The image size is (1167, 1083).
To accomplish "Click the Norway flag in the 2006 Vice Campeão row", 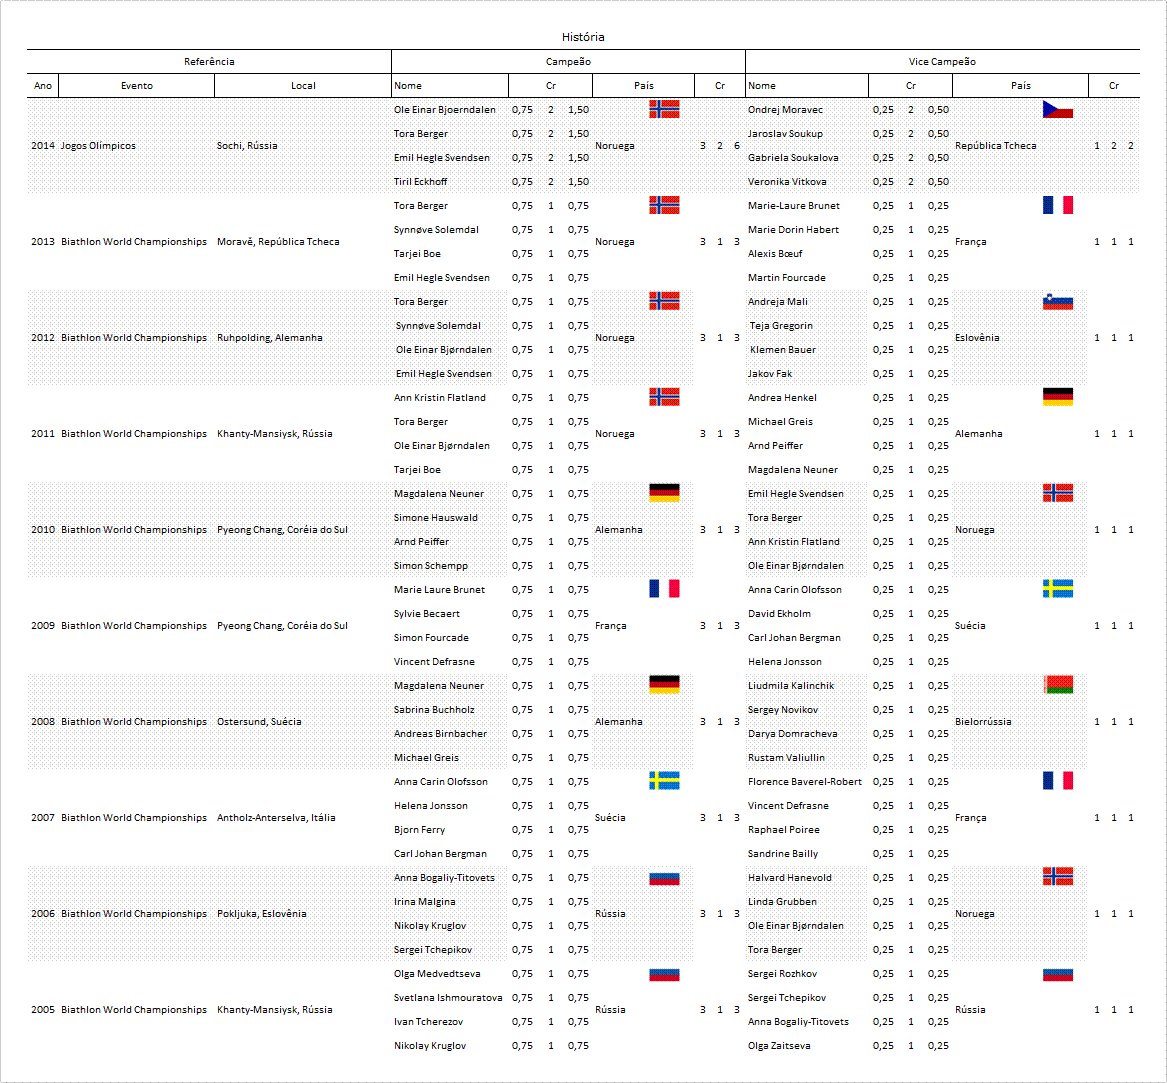I will click(1058, 877).
